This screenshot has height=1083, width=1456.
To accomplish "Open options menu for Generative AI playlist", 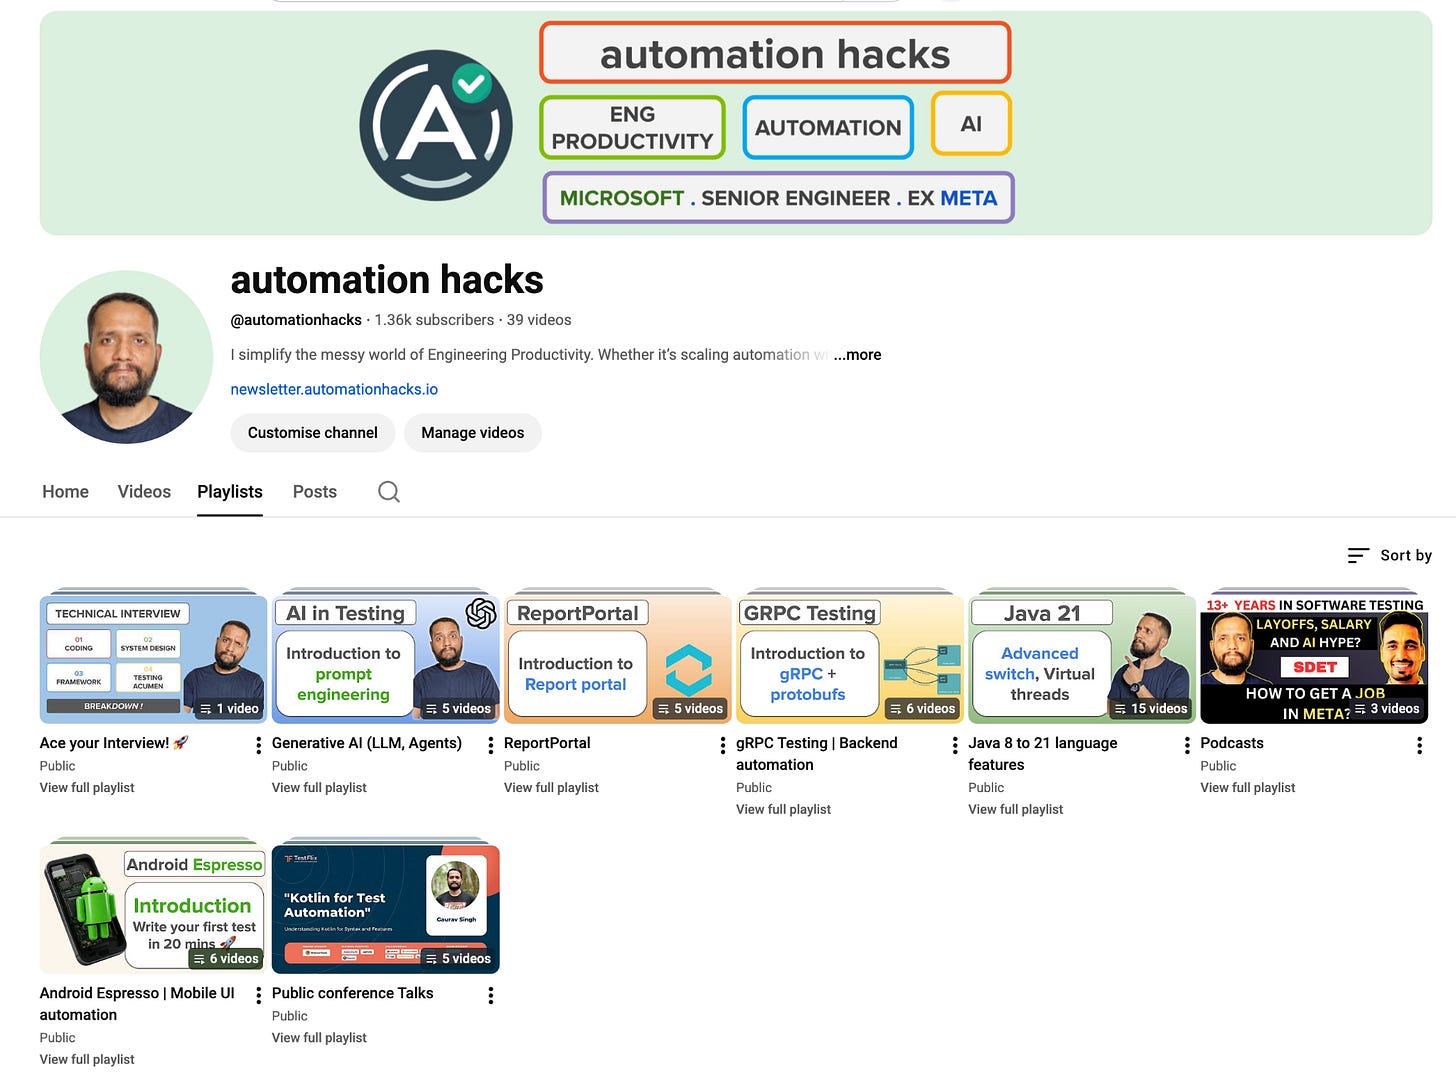I will click(x=490, y=745).
